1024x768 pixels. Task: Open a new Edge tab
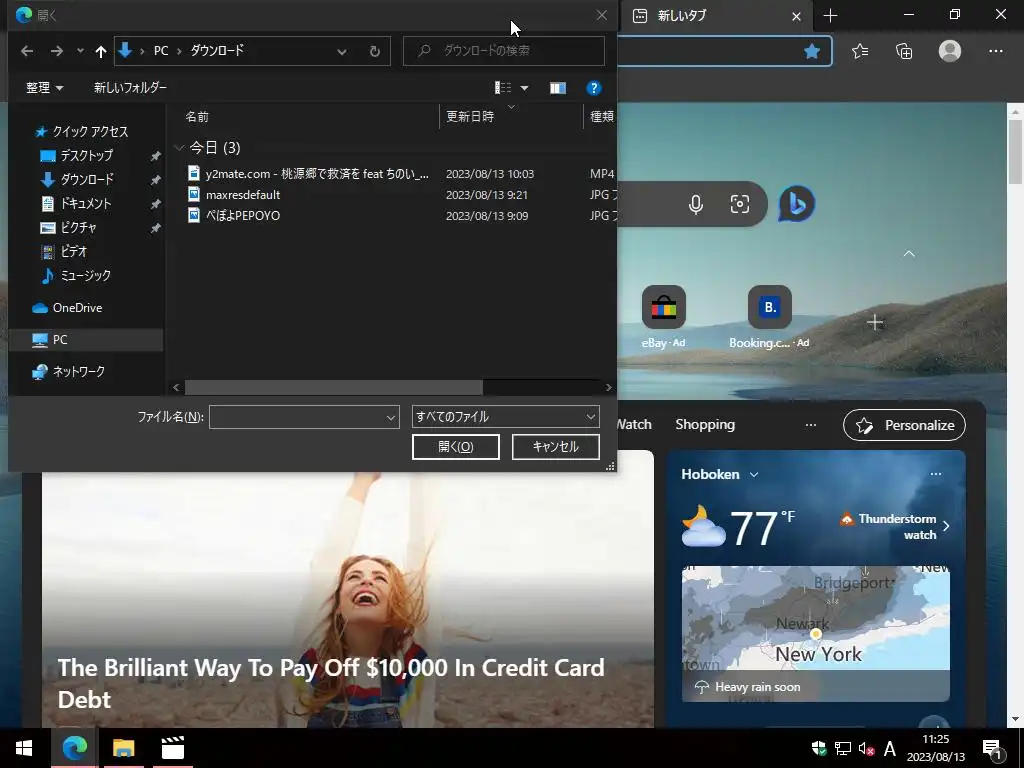click(x=830, y=16)
